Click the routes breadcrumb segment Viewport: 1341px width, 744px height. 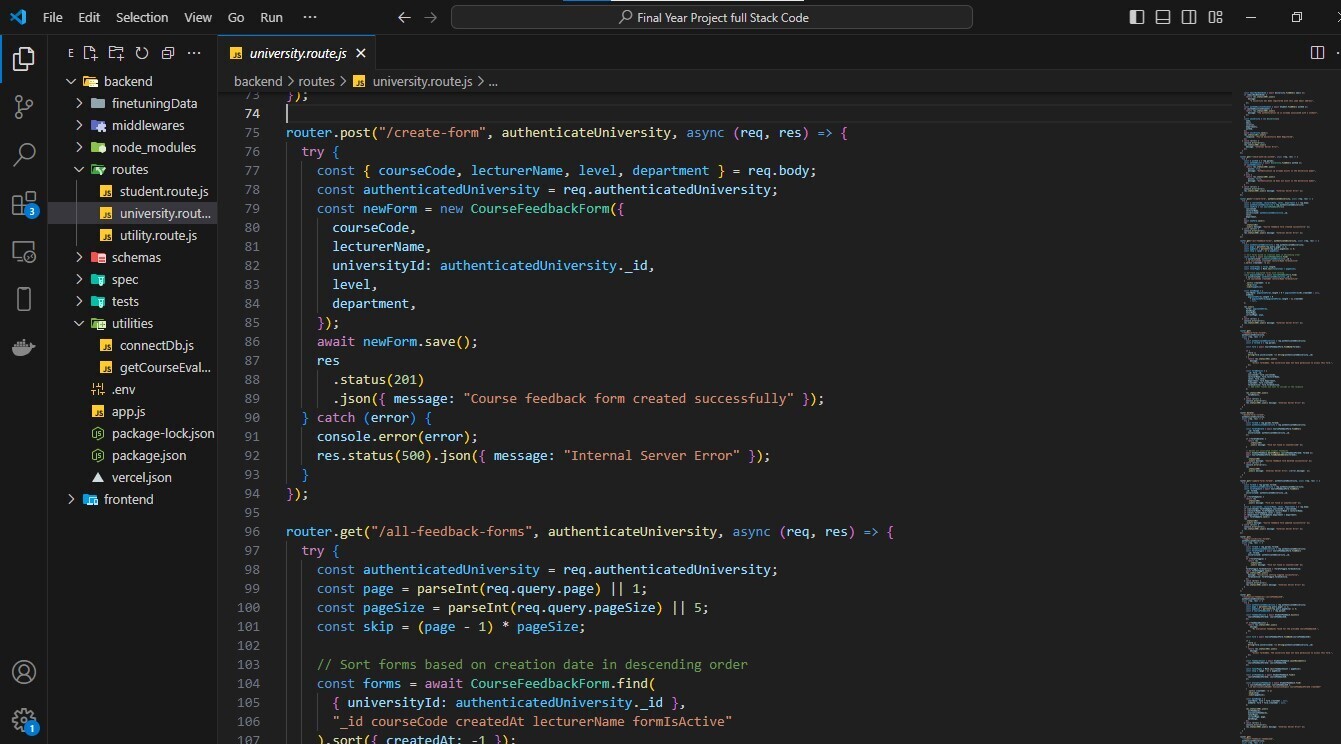(x=316, y=81)
